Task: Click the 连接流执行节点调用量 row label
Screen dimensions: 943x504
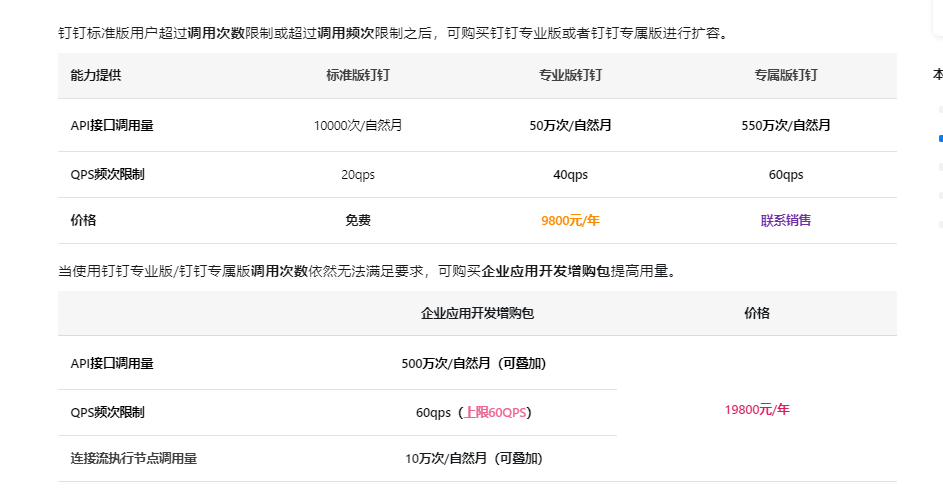Action: coord(134,458)
